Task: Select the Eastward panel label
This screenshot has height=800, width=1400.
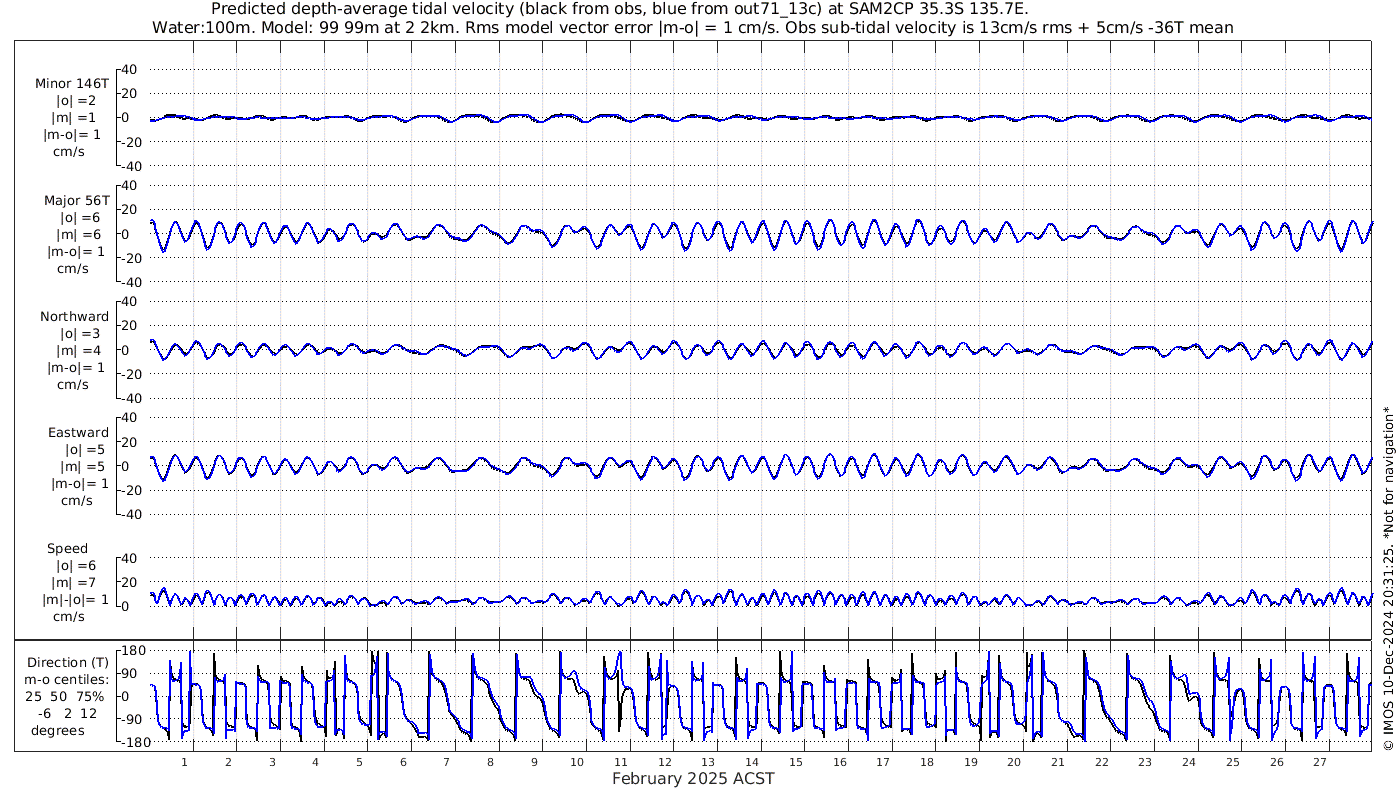Action: pyautogui.click(x=79, y=433)
